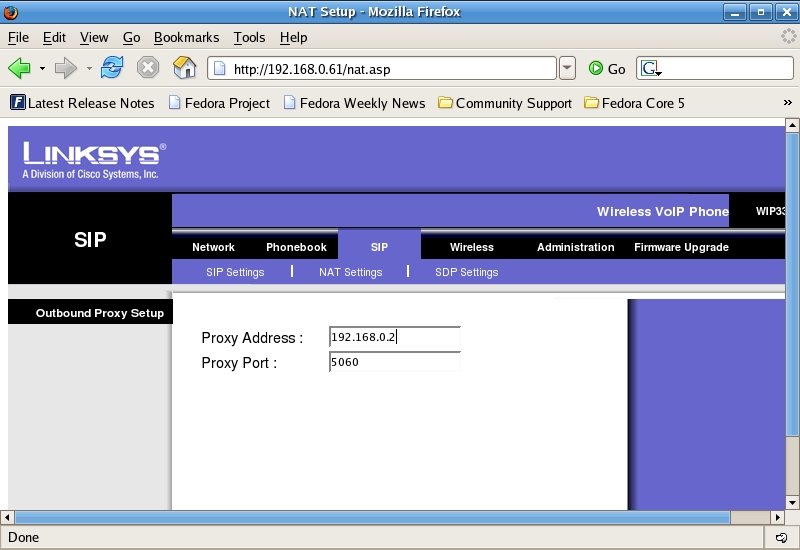Screen dimensions: 800x550
Task: Expand the Back button history dropdown arrow
Action: click(x=42, y=69)
